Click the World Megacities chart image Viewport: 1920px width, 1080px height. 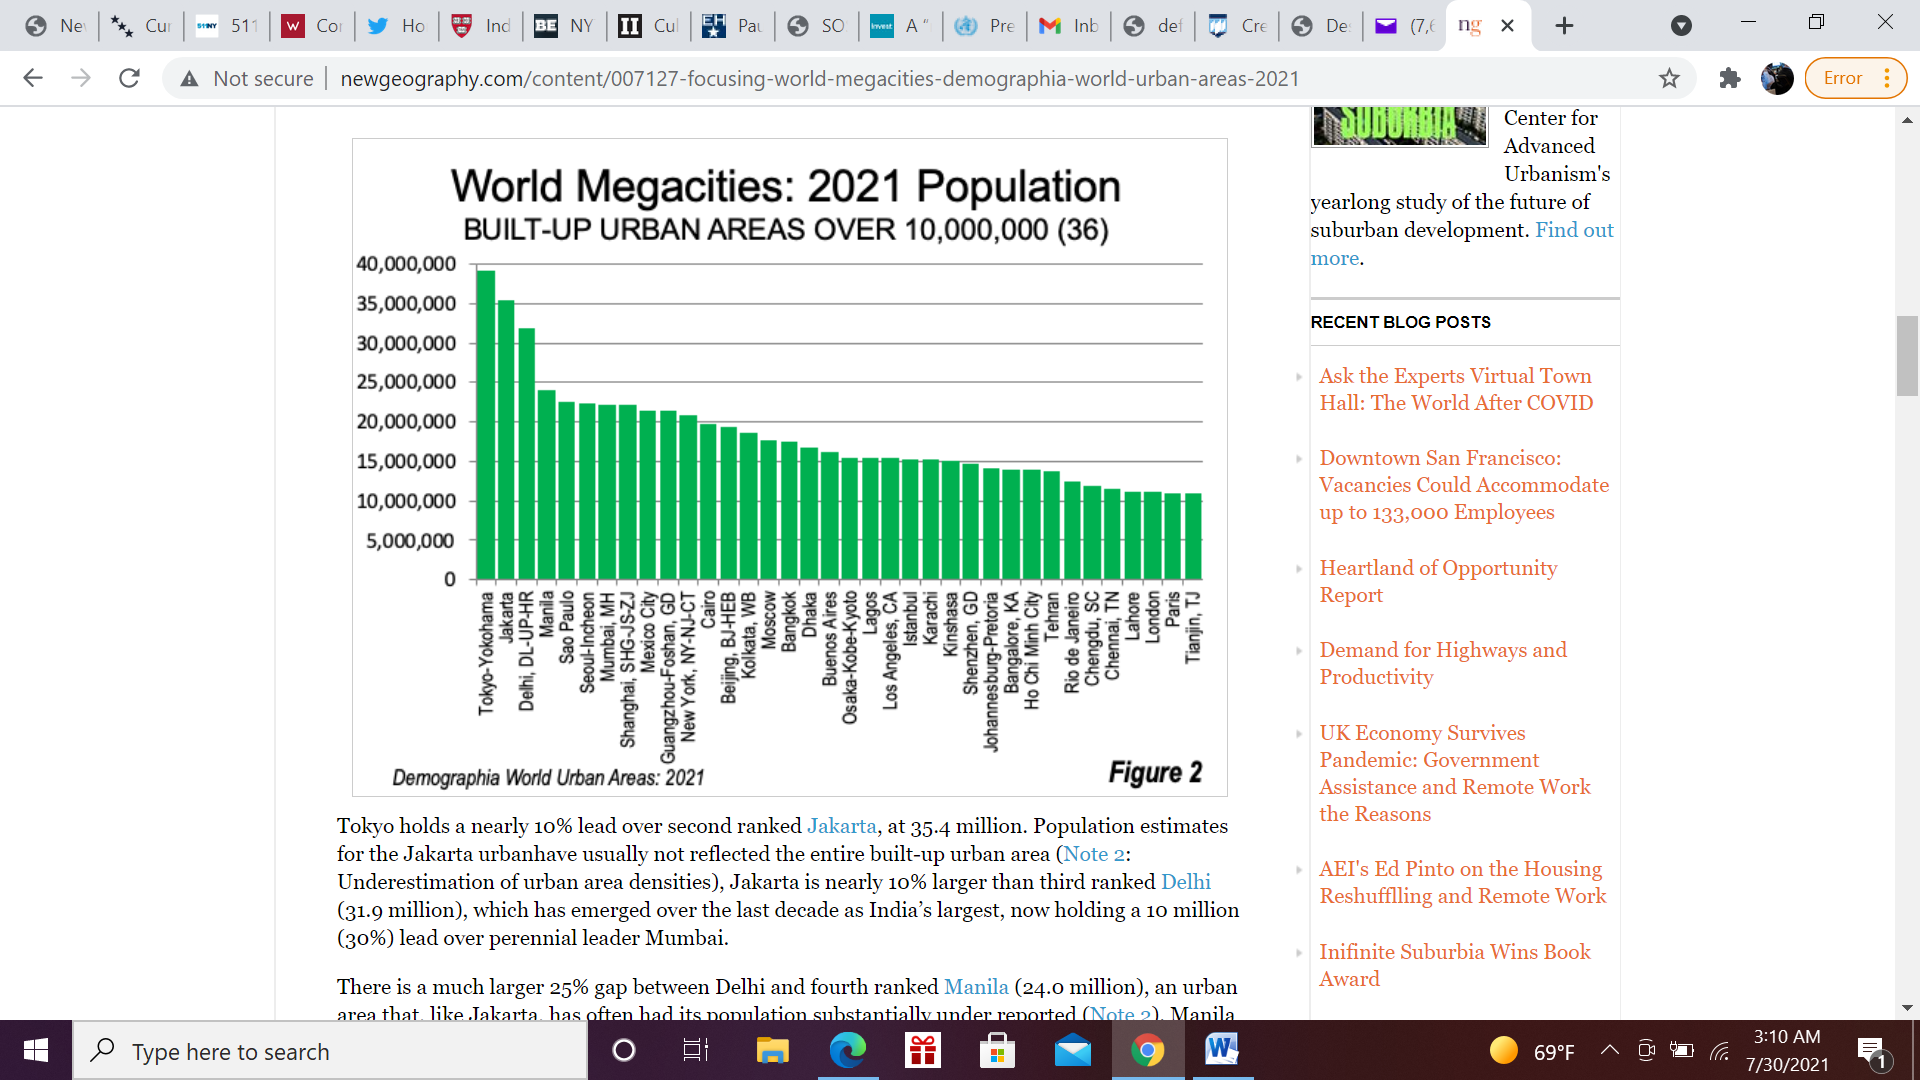click(789, 467)
